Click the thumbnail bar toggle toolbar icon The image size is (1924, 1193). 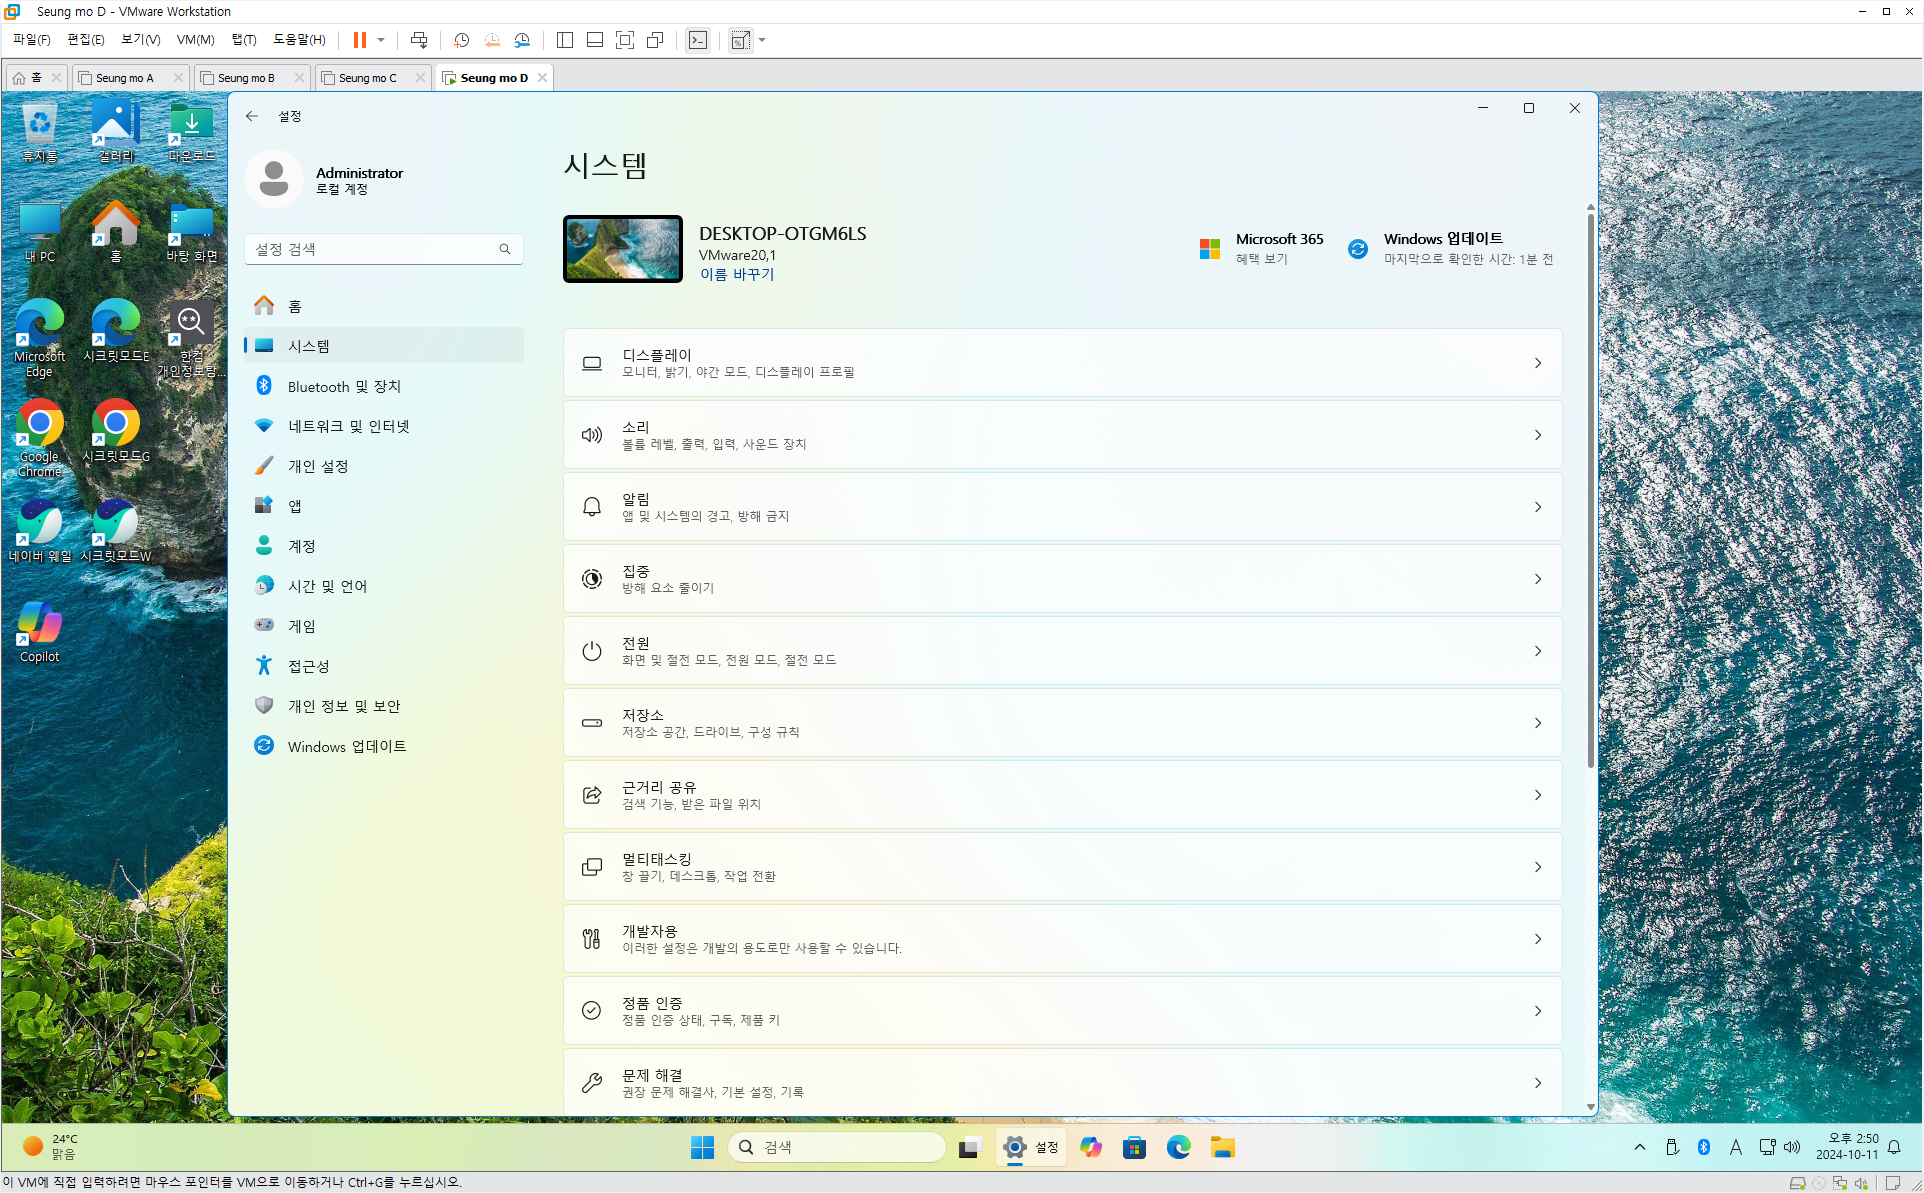595,40
